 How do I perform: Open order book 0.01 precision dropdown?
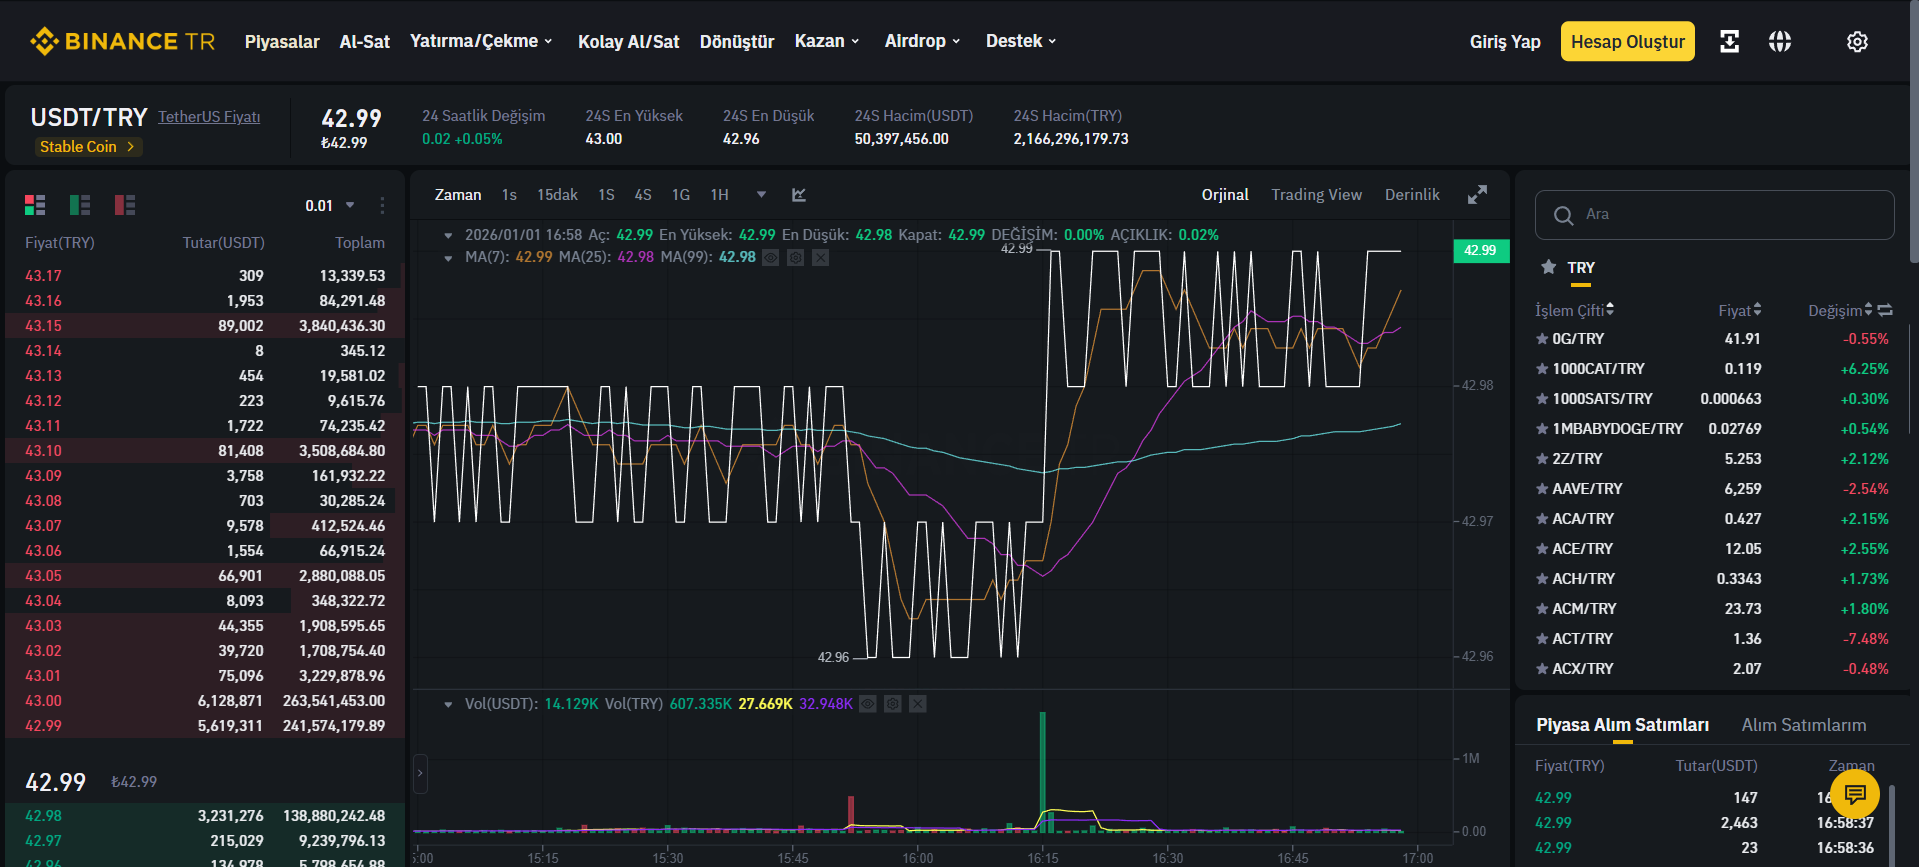point(330,205)
